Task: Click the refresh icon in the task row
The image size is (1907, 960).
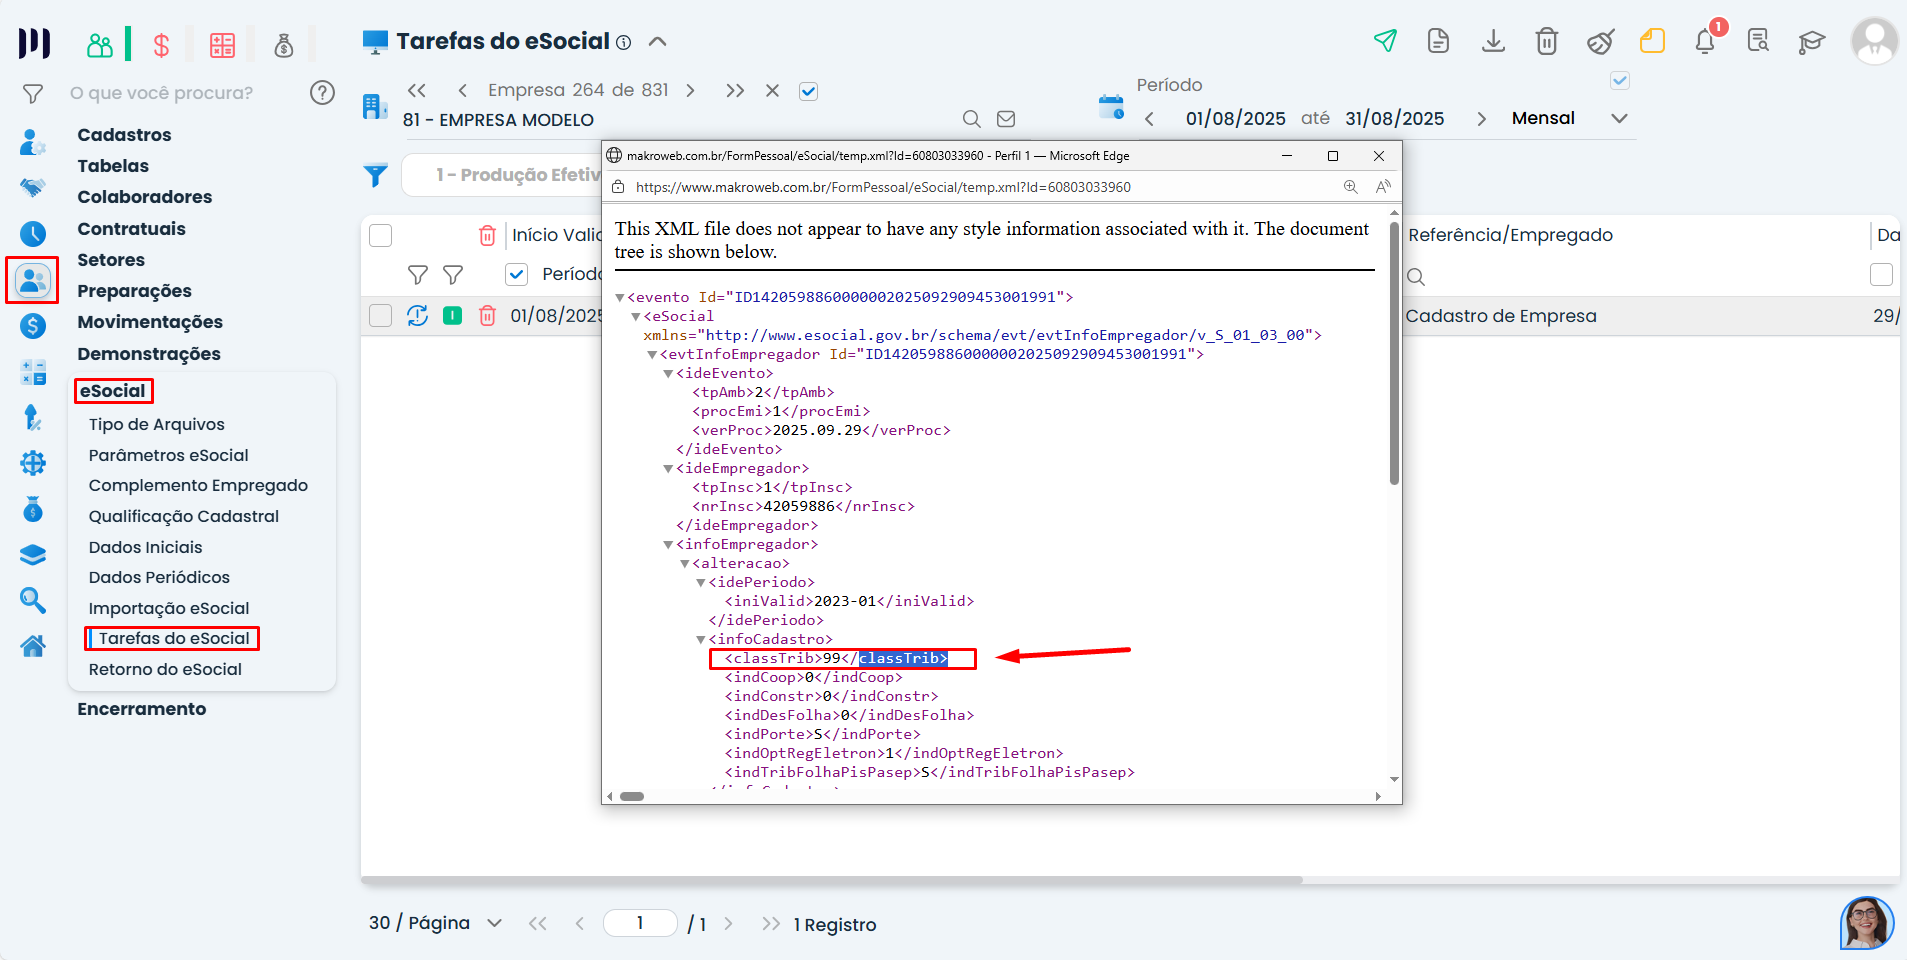Action: pos(417,316)
